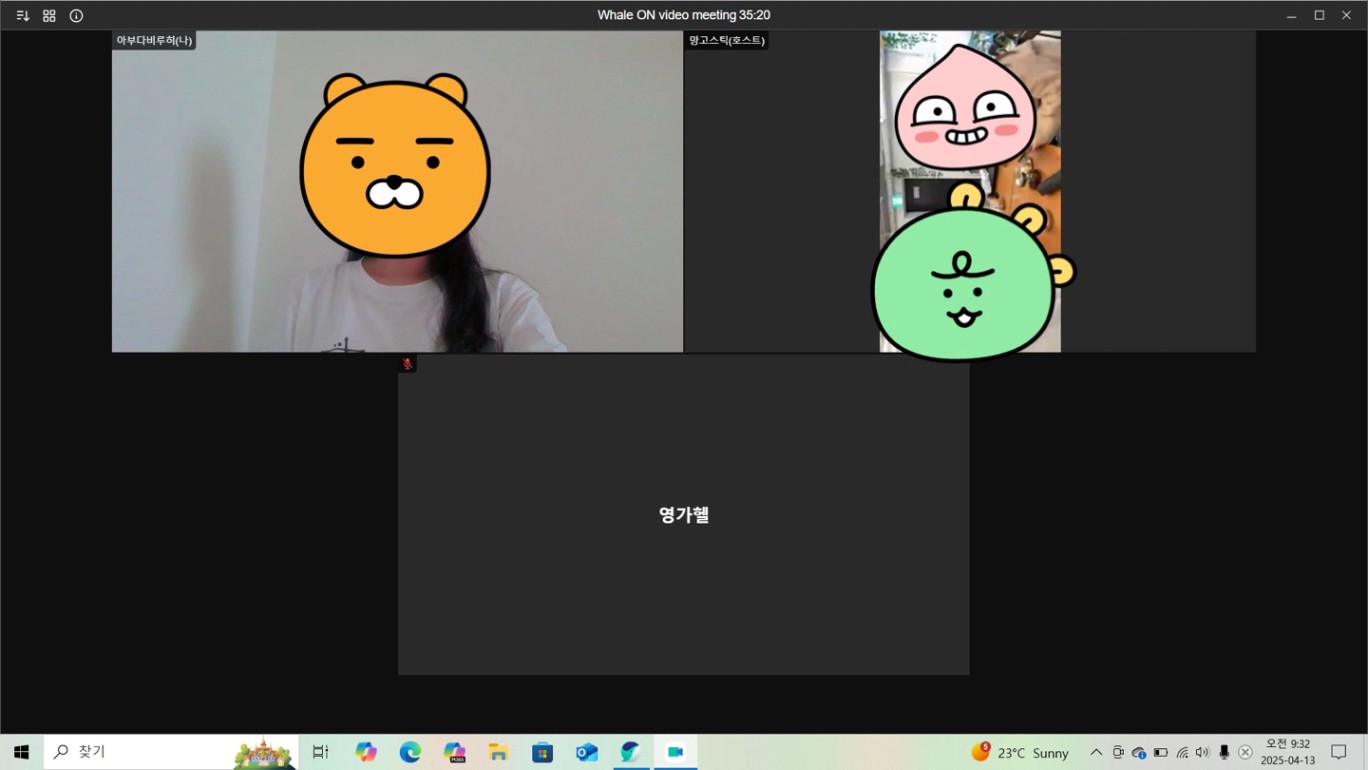Minimize the Whale ON meeting window
1368x770 pixels.
(x=1292, y=16)
